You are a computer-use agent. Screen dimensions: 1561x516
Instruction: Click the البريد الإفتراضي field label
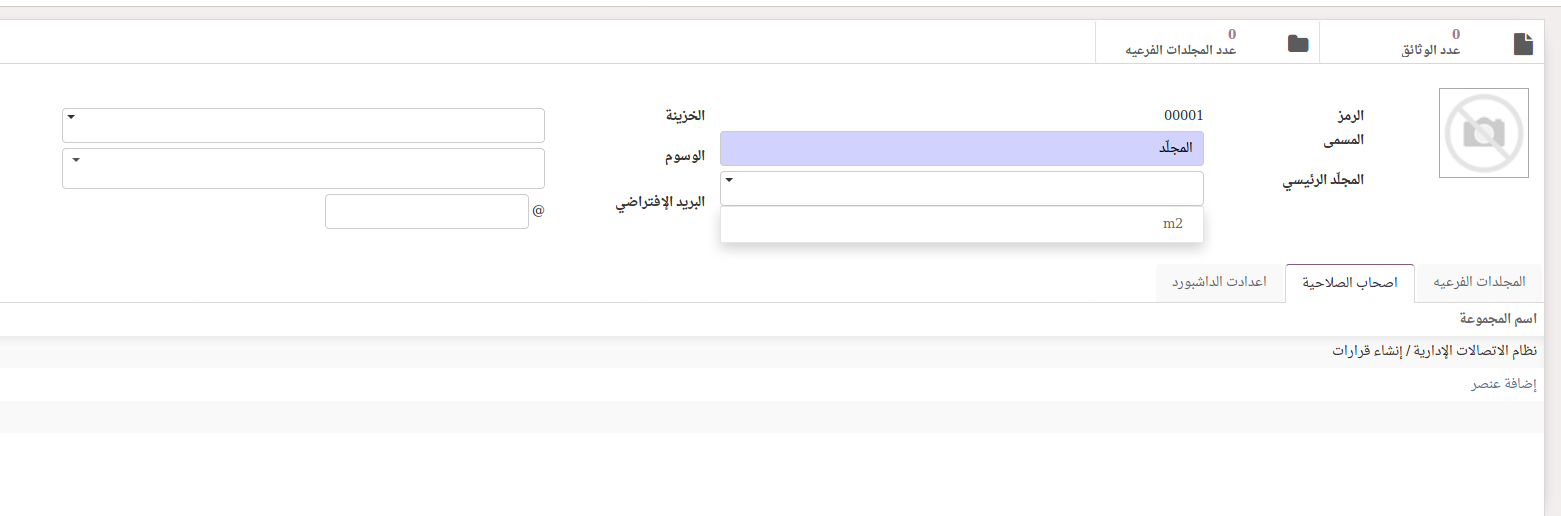(660, 201)
